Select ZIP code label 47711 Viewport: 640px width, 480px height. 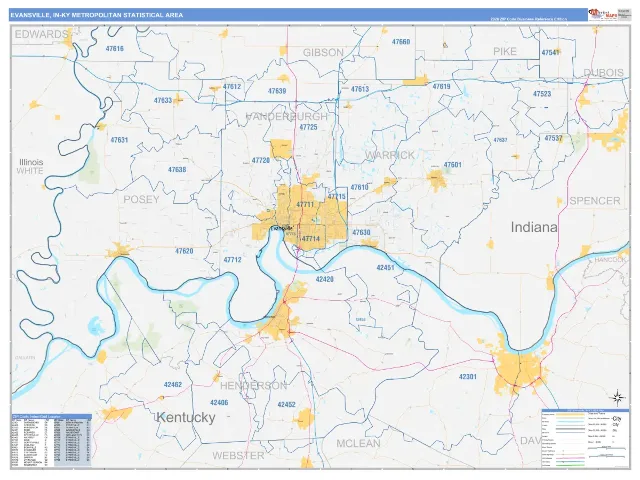tap(305, 204)
